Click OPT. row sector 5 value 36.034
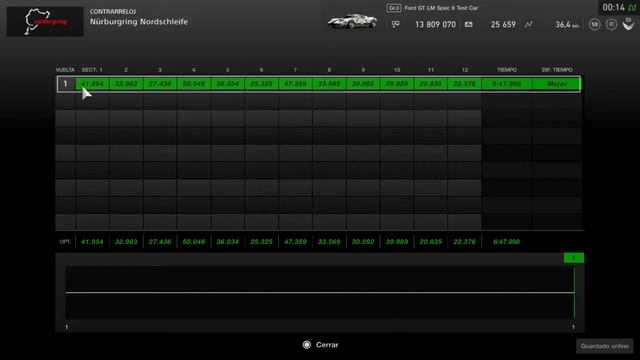Viewport: 640px width, 360px height. (x=228, y=242)
